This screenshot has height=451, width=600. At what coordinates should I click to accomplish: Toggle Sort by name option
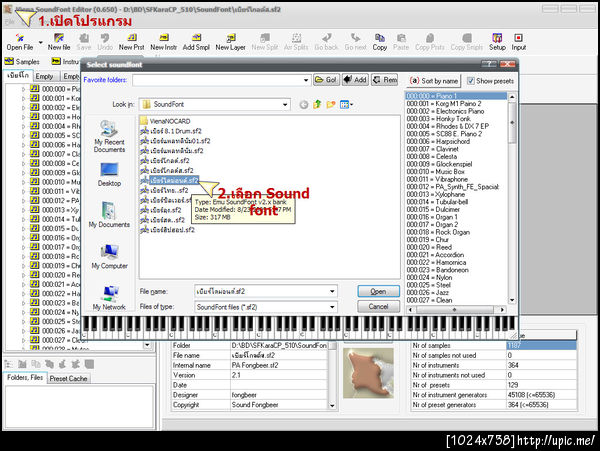(434, 81)
